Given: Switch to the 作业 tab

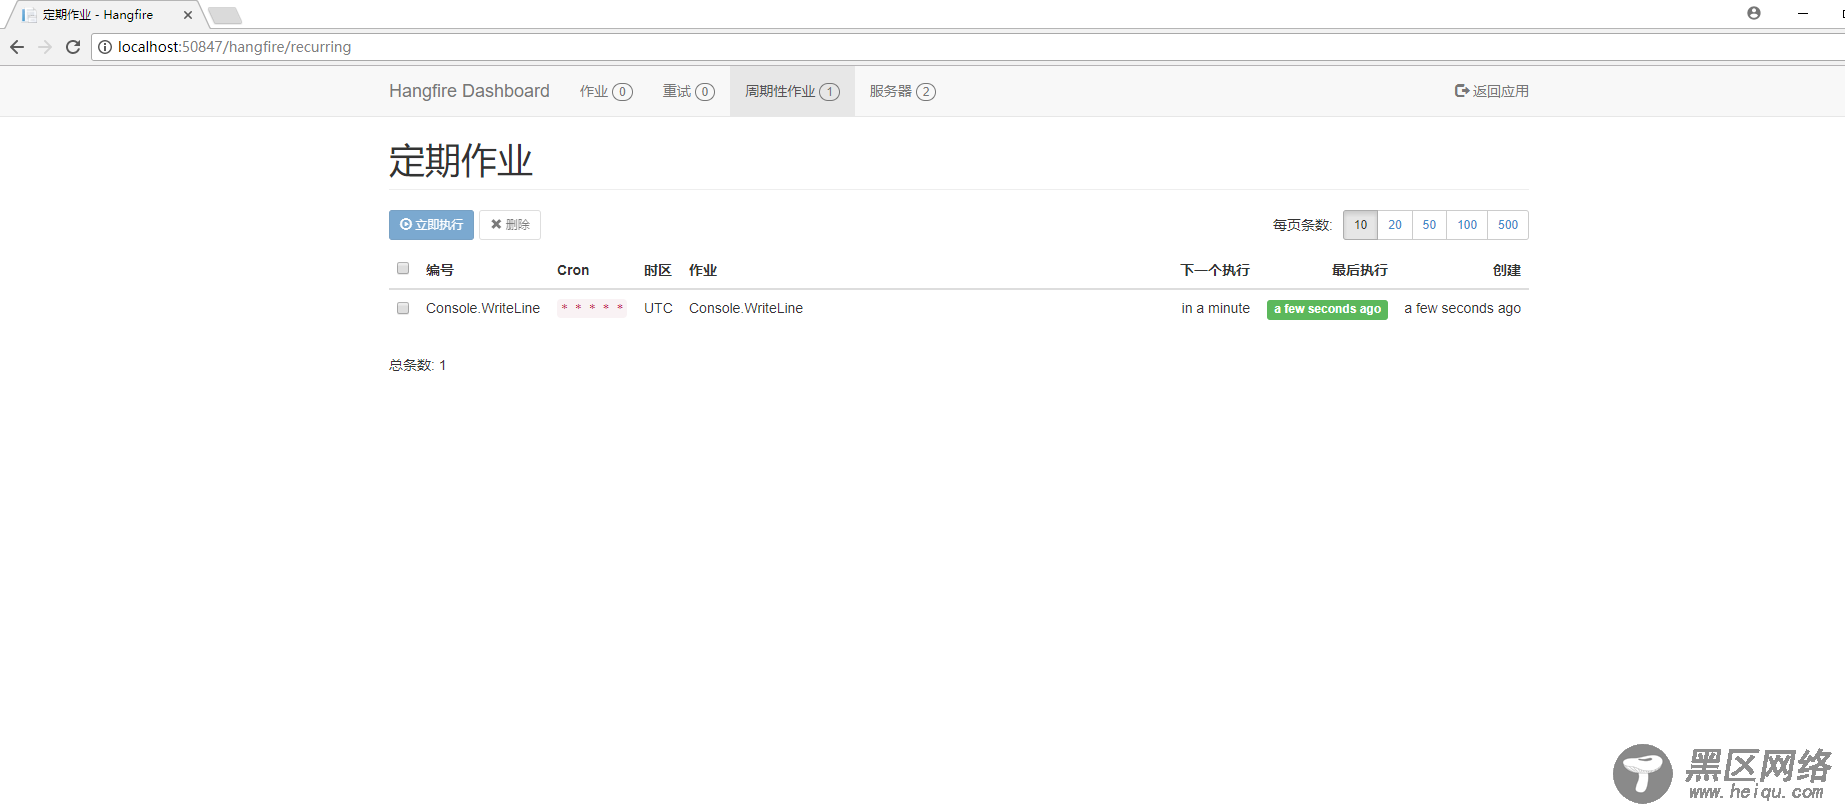Looking at the screenshot, I should [606, 91].
